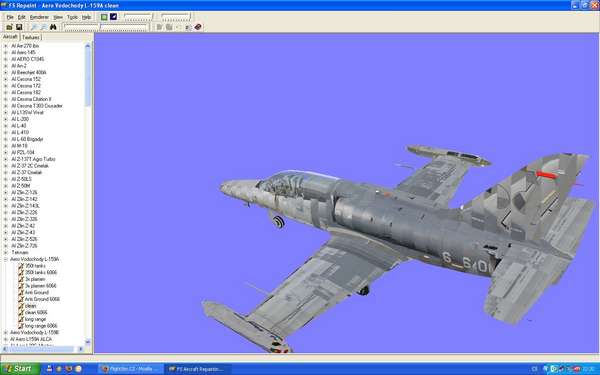Open the File menu
This screenshot has width=600, height=375.
click(10, 17)
